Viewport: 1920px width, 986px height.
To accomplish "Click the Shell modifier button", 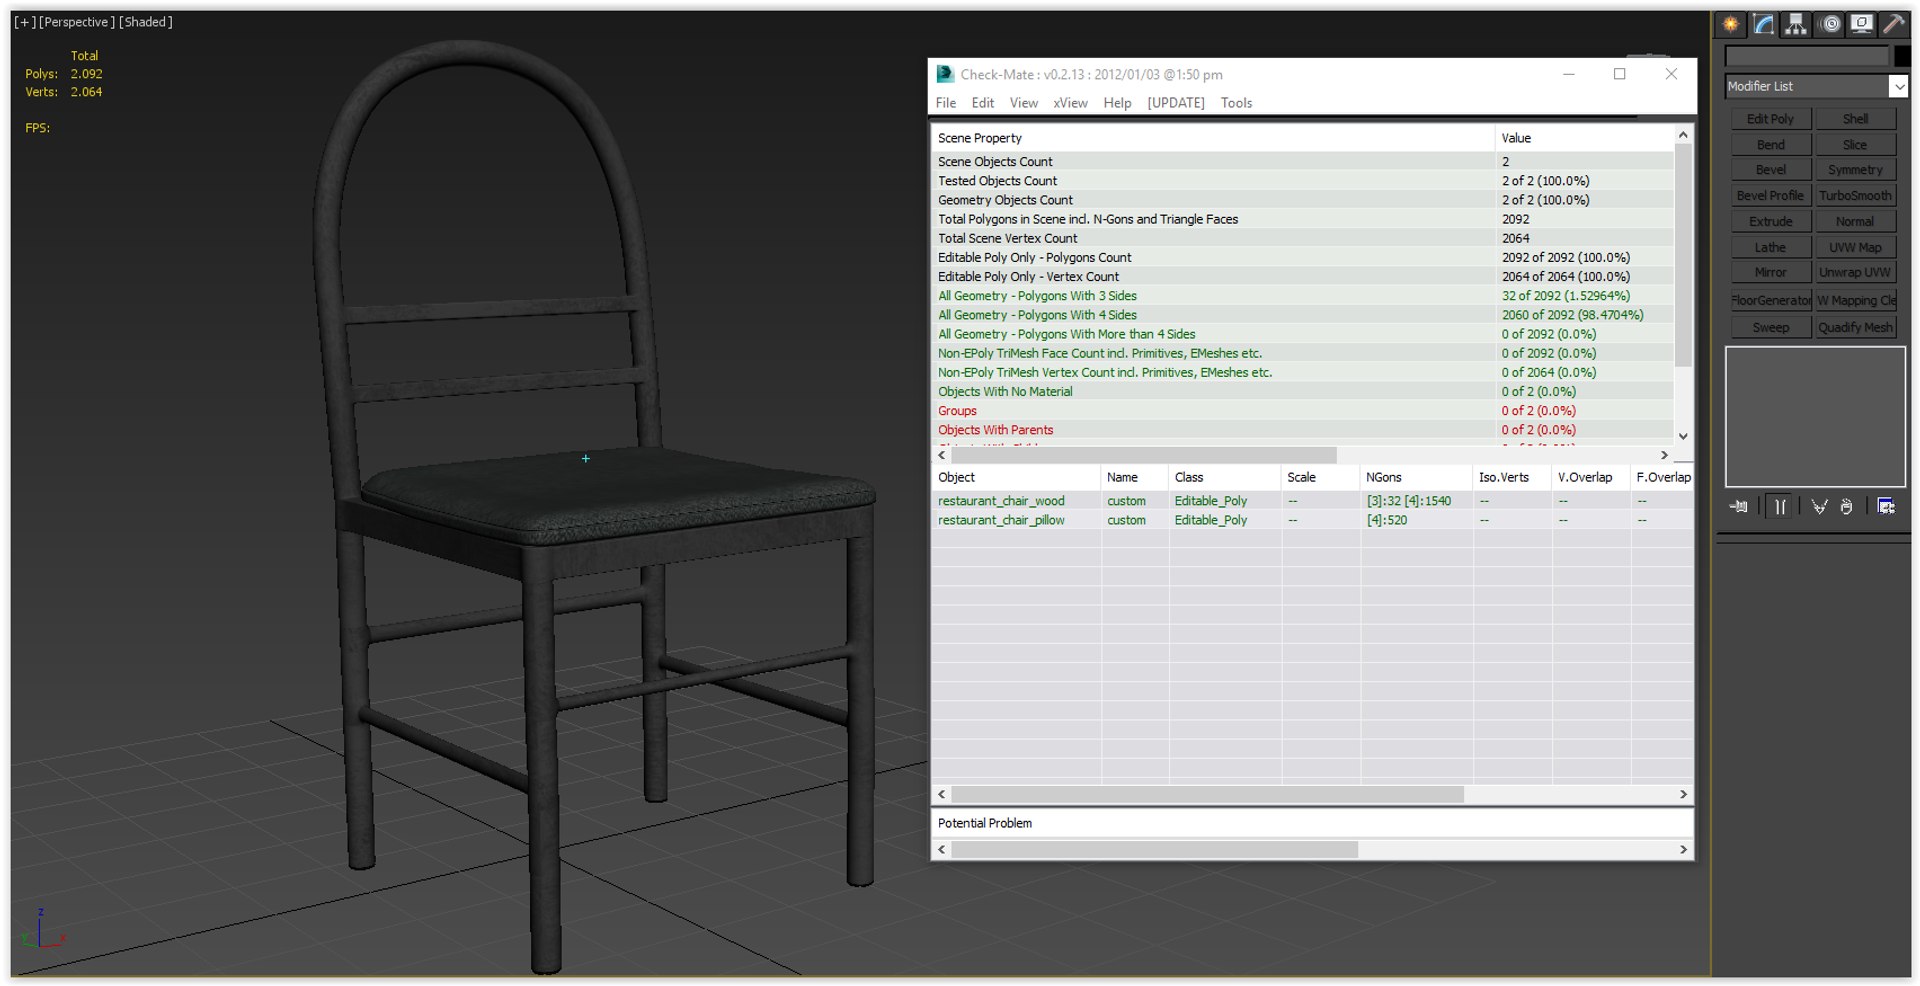I will [1855, 119].
